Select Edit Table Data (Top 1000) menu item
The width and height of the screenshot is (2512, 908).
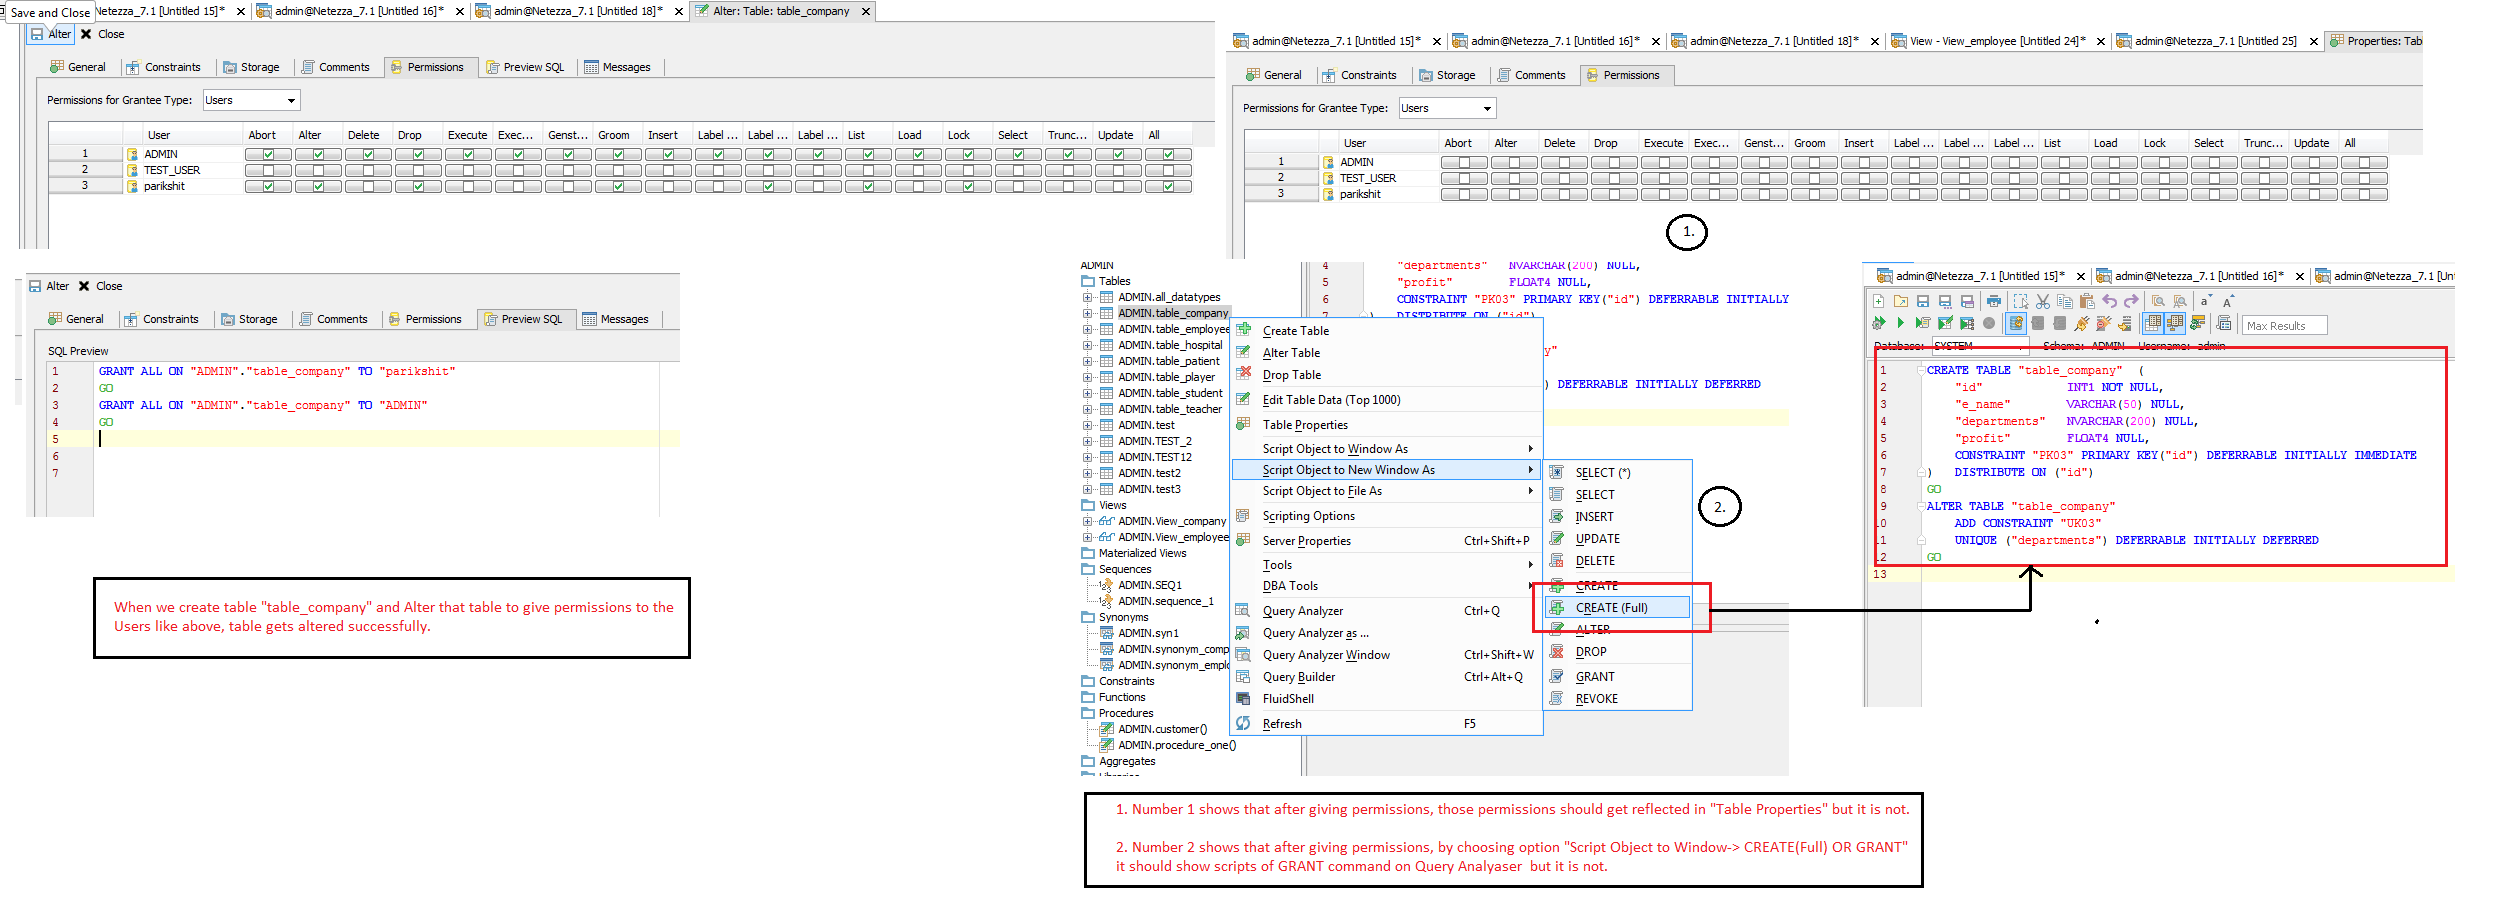tap(1331, 399)
